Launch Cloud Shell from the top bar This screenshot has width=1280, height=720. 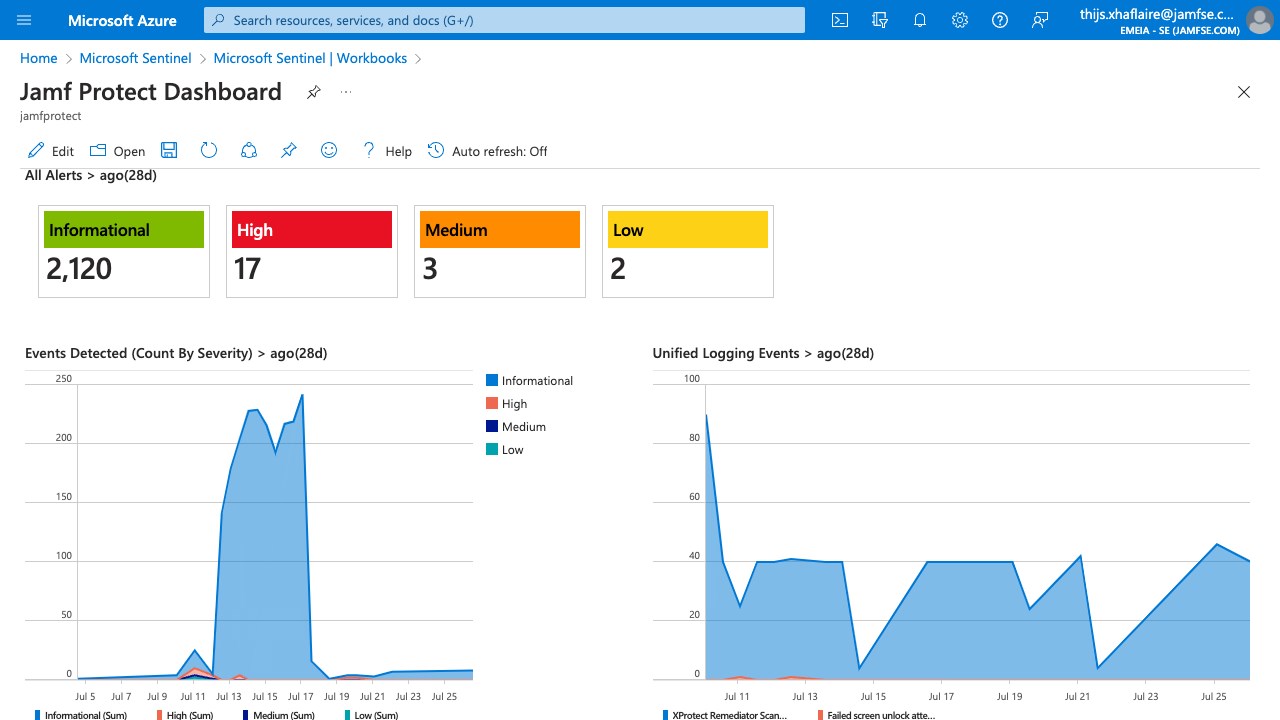pos(841,20)
